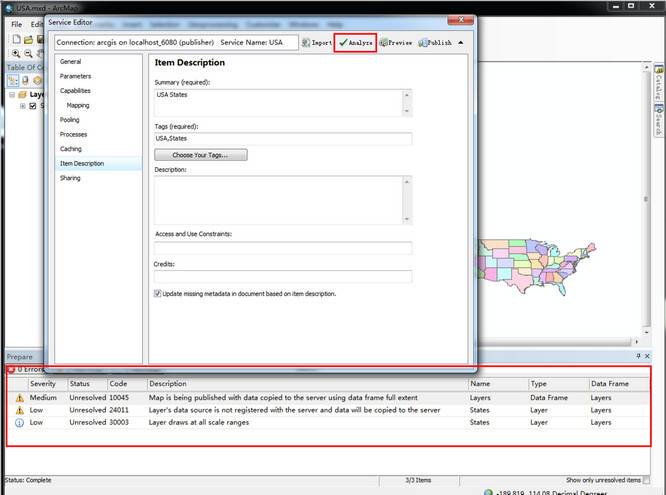Open the Catalog side tab

click(x=659, y=83)
